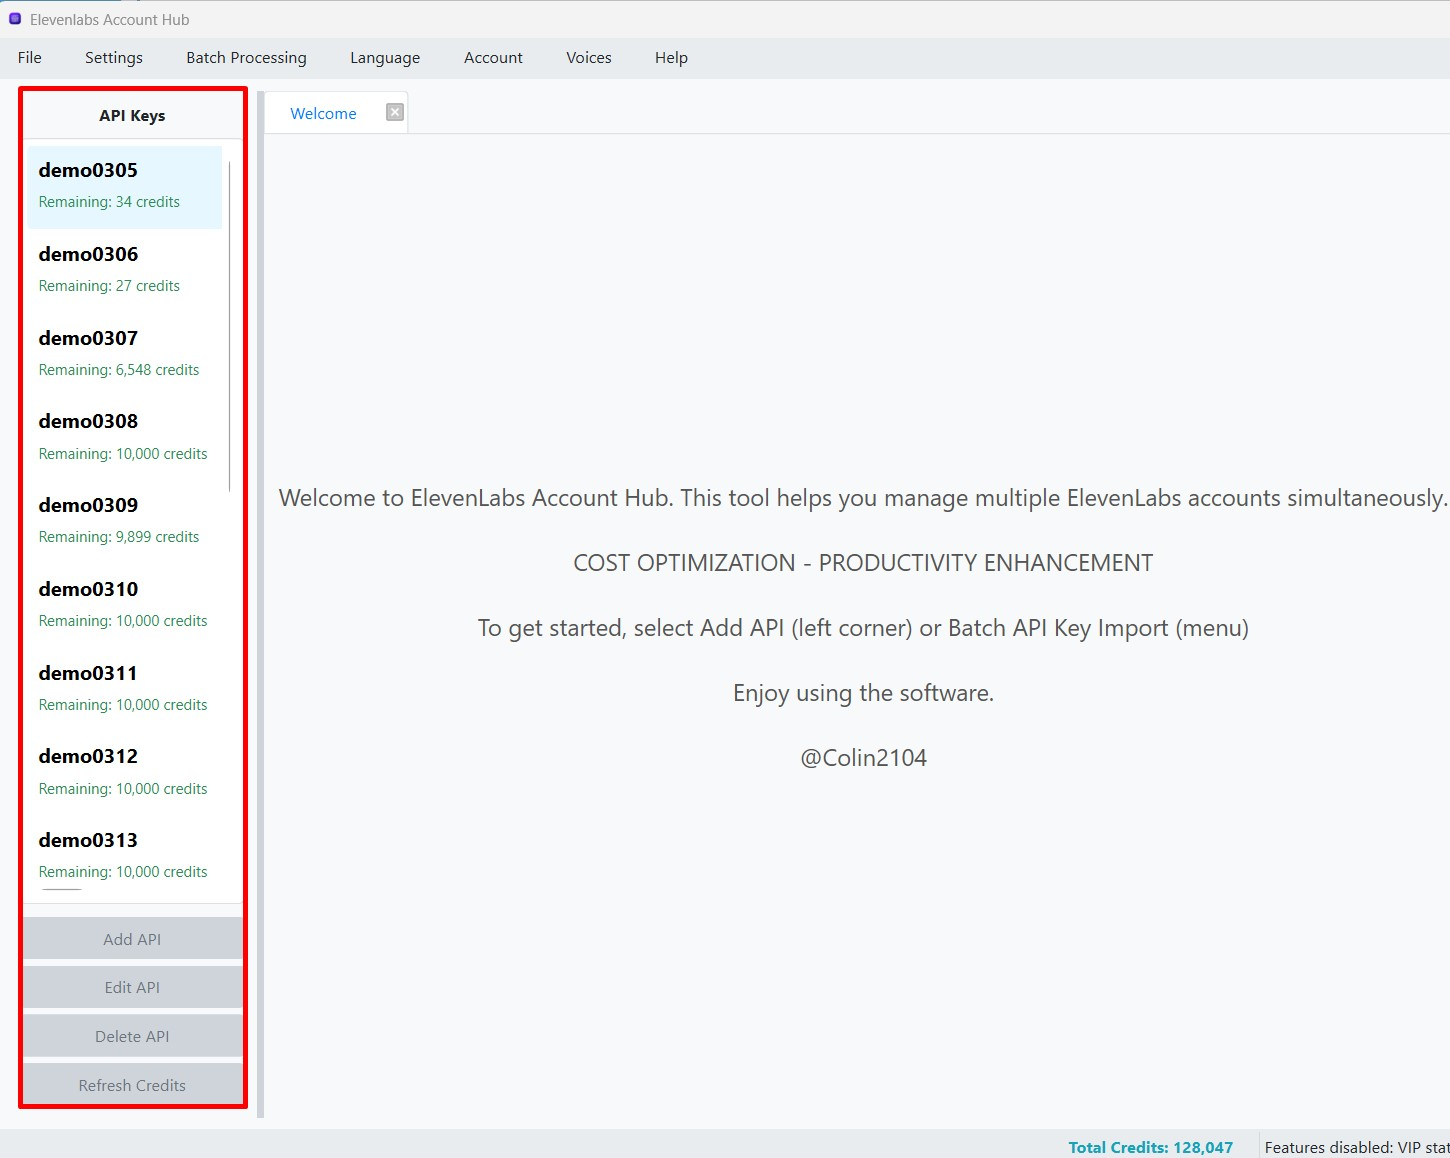Screen dimensions: 1450x1158
Task: Click the 'Remaining: 6,548 credits' text
Action: pos(119,370)
